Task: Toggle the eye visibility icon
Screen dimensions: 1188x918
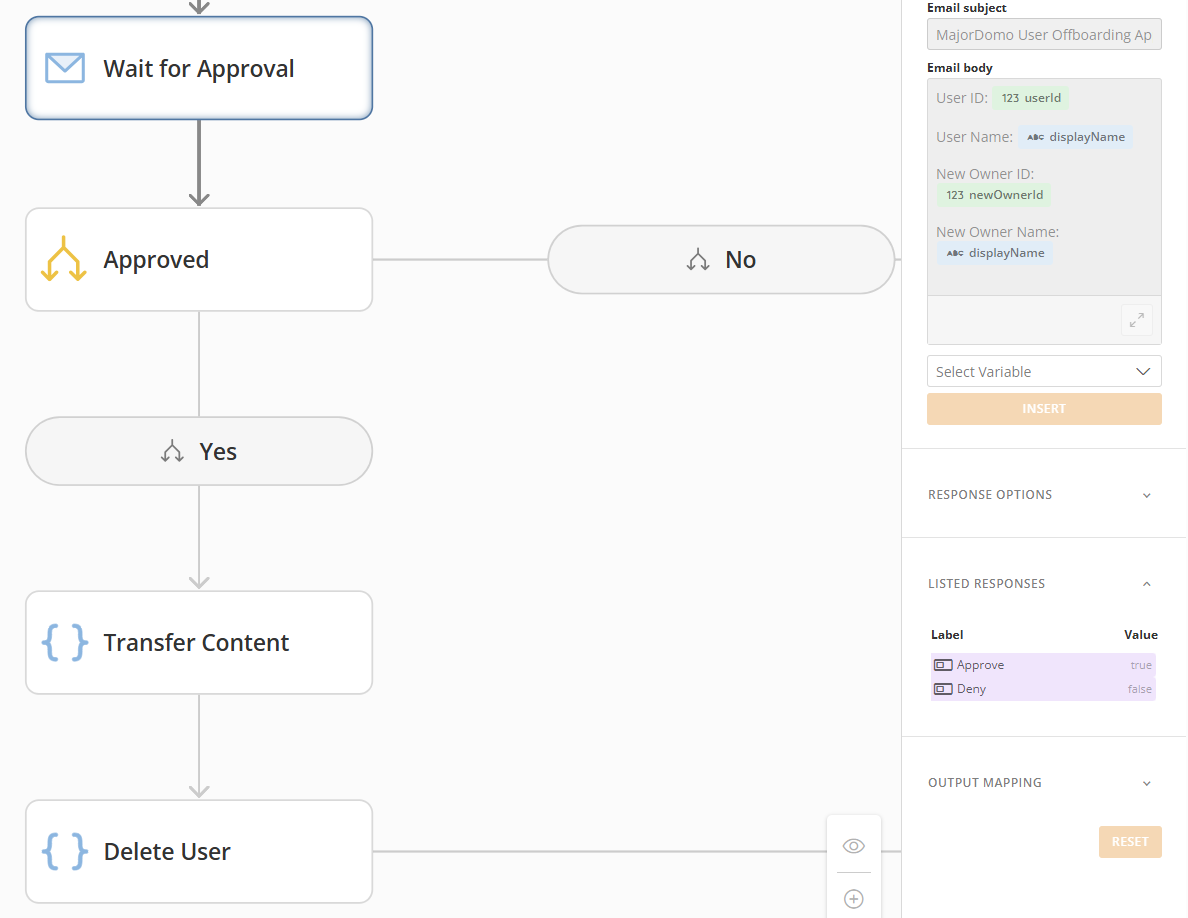Action: click(854, 846)
